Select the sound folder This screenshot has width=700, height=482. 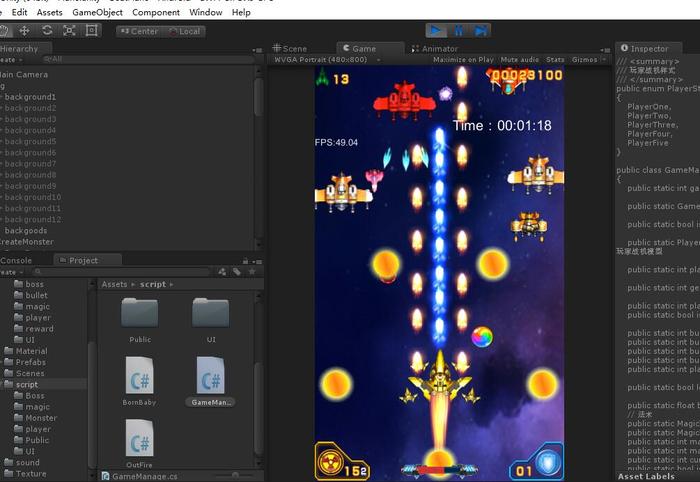pyautogui.click(x=22, y=462)
